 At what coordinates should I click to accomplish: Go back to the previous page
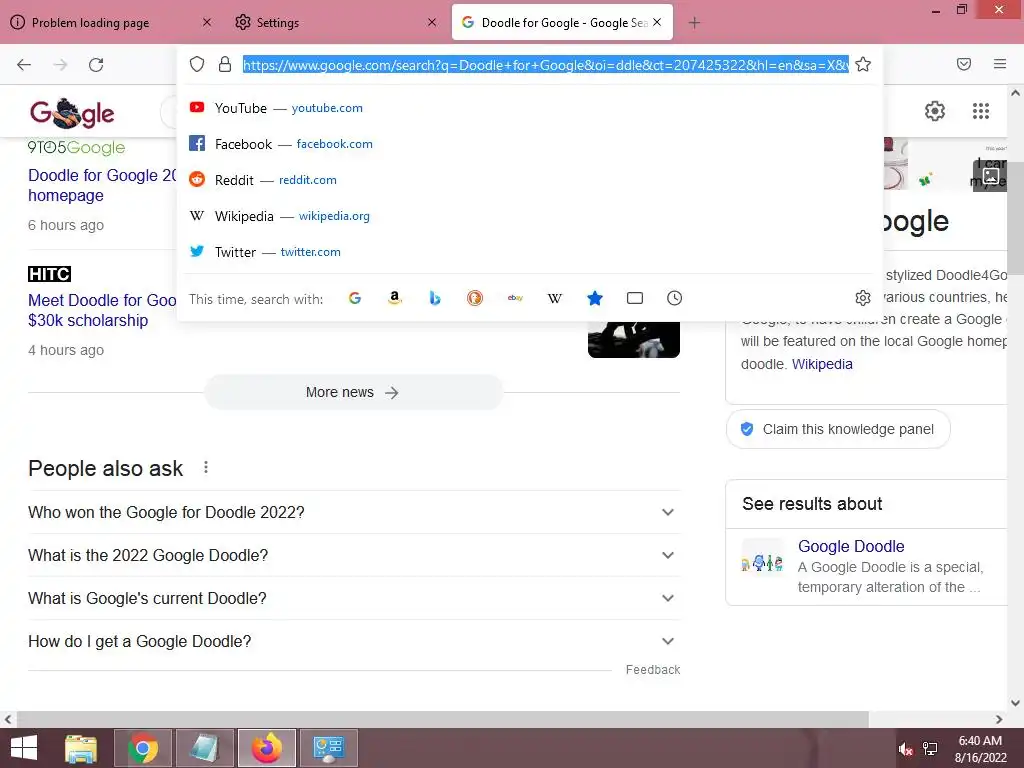(x=24, y=65)
